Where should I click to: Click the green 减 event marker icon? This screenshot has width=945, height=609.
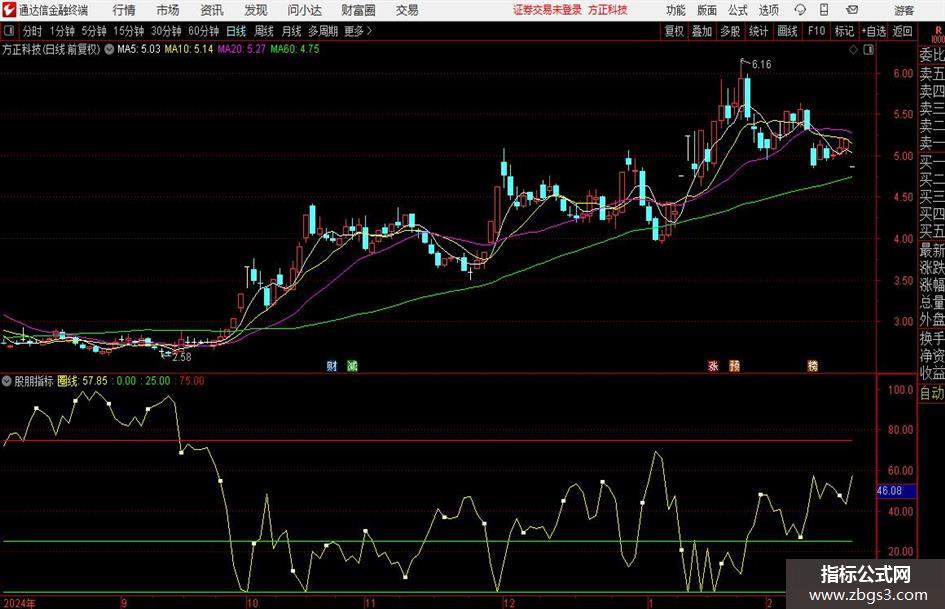click(x=353, y=366)
